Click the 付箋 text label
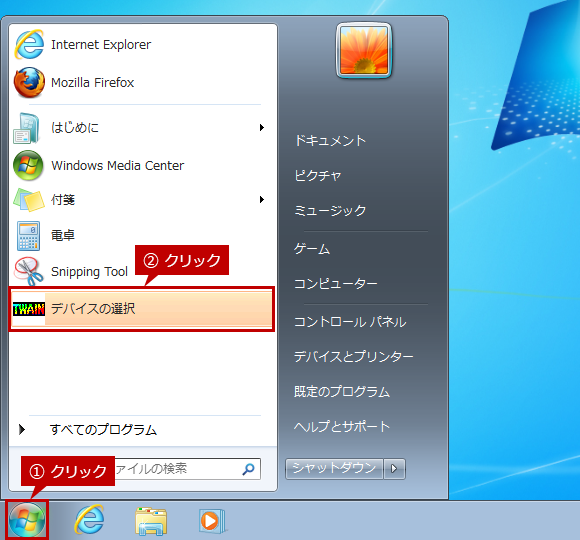Viewport: 580px width, 540px height. 63,200
